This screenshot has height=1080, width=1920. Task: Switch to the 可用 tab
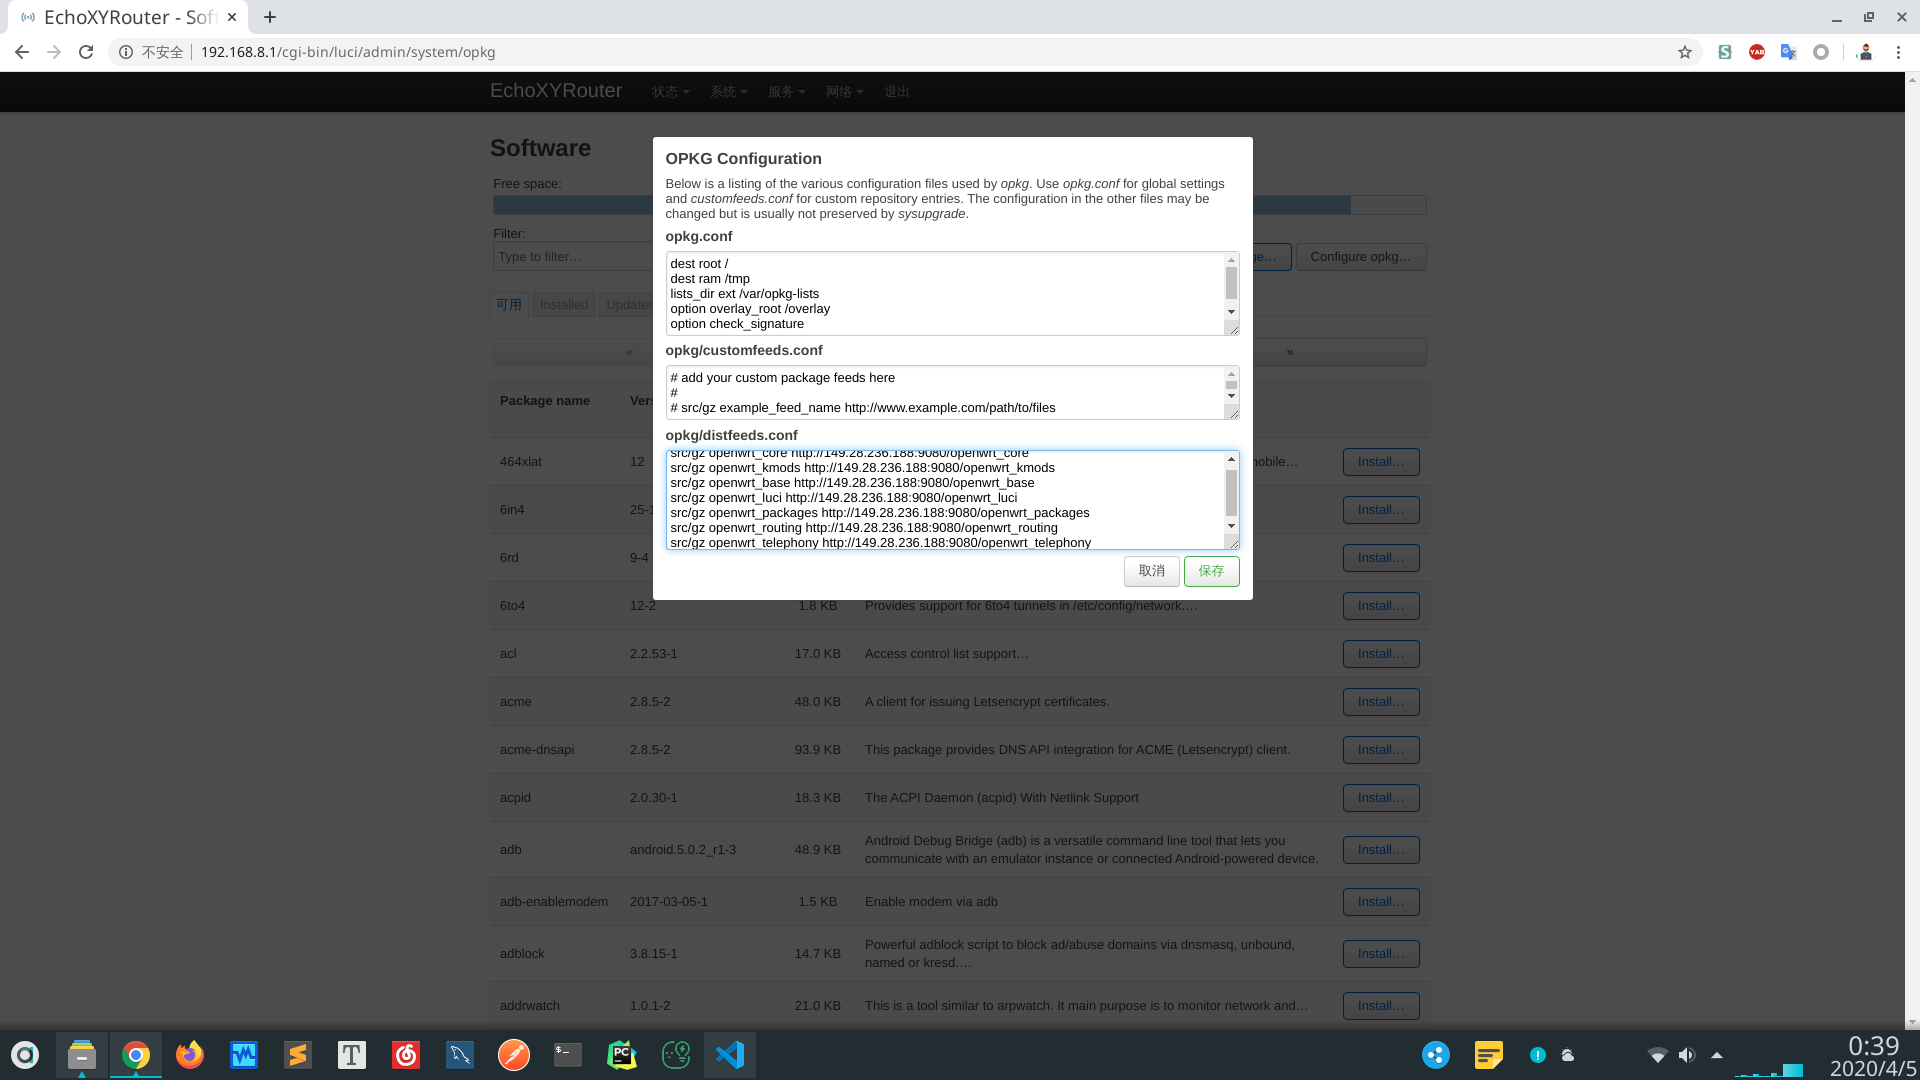pos(509,304)
